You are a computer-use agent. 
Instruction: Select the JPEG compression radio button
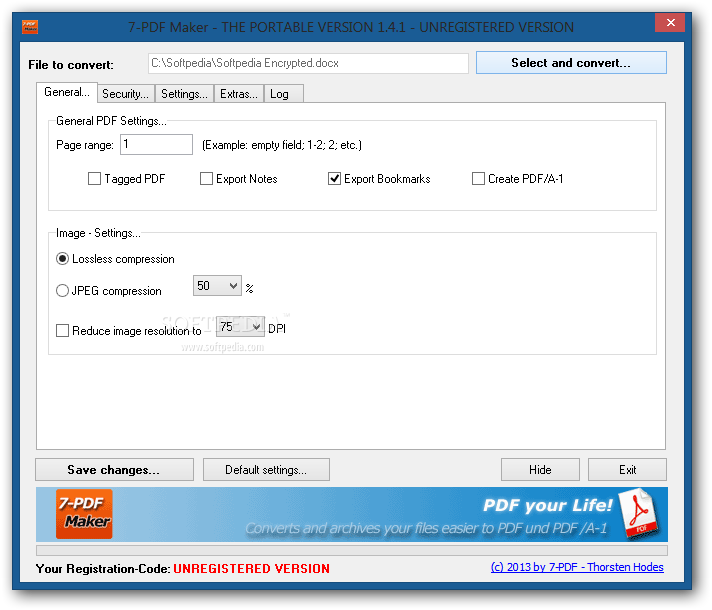[x=62, y=291]
